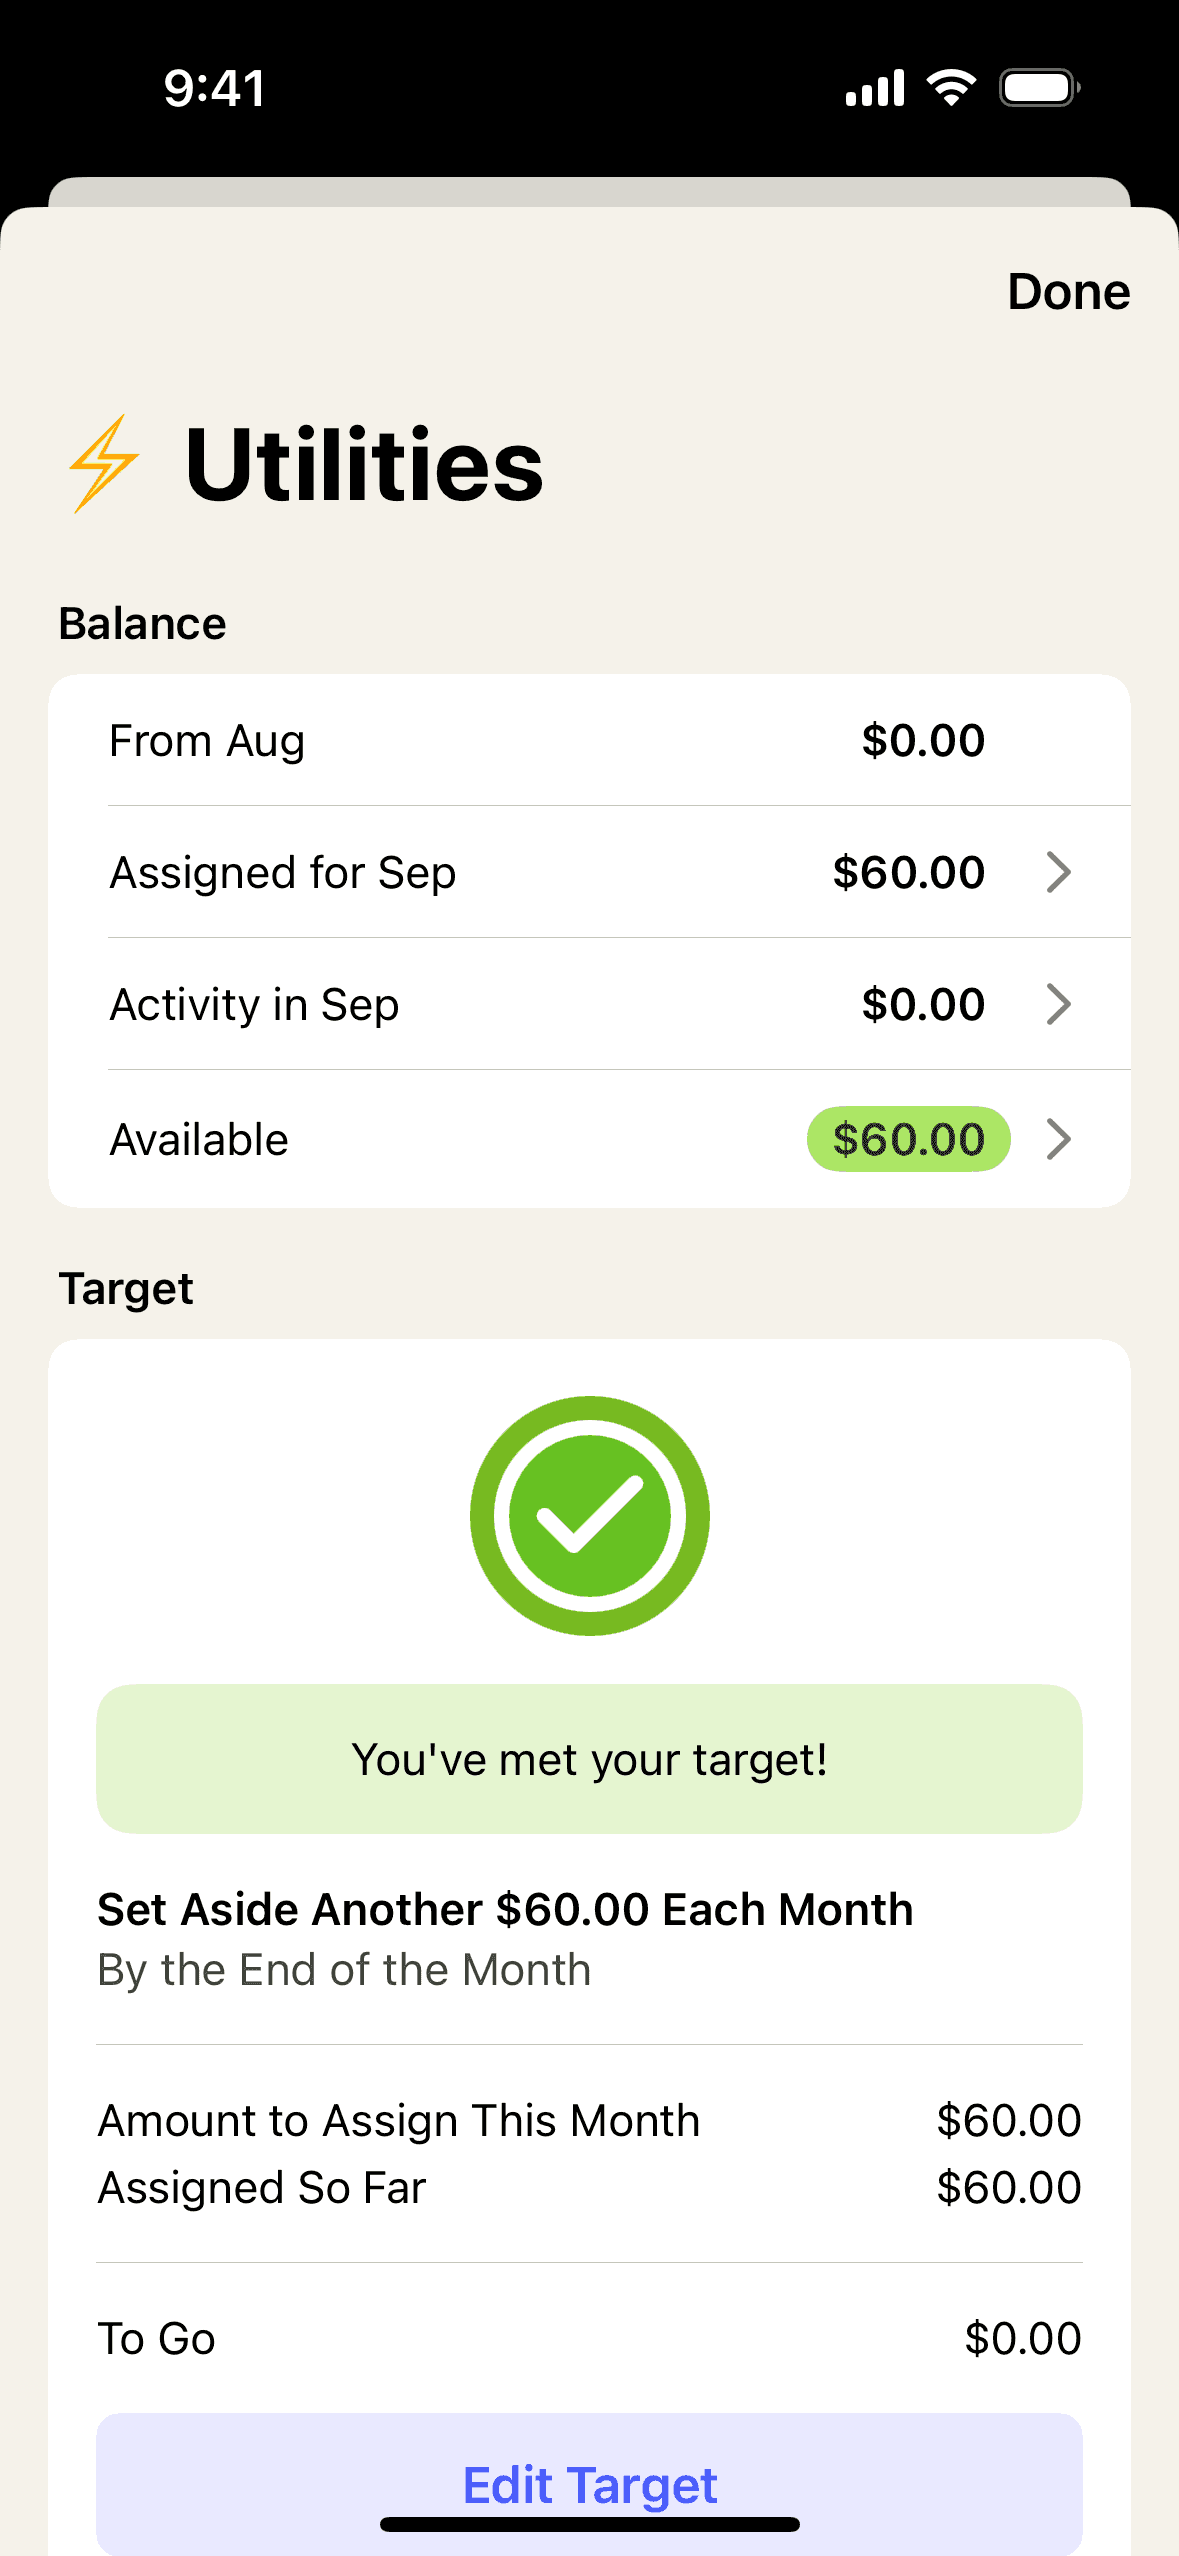This screenshot has width=1179, height=2556.
Task: Tap the To Go $0.00 amount
Action: click(1022, 2339)
